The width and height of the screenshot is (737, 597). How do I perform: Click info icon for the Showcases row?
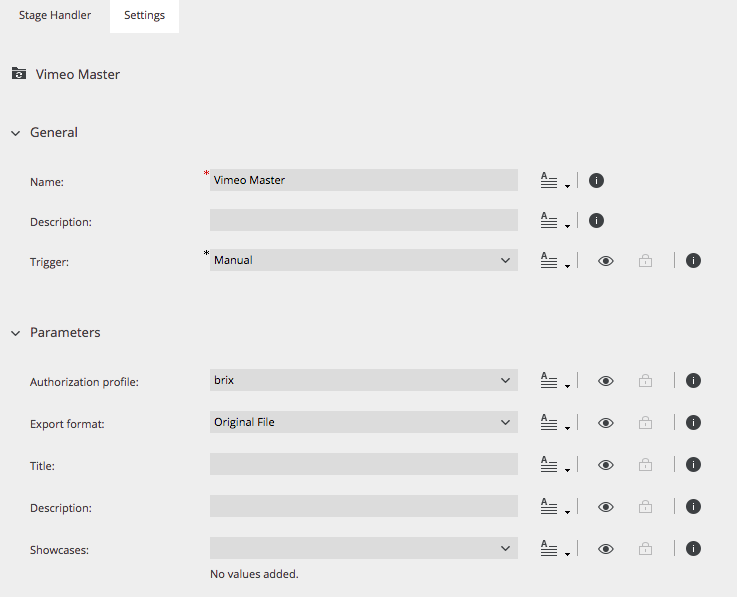693,549
